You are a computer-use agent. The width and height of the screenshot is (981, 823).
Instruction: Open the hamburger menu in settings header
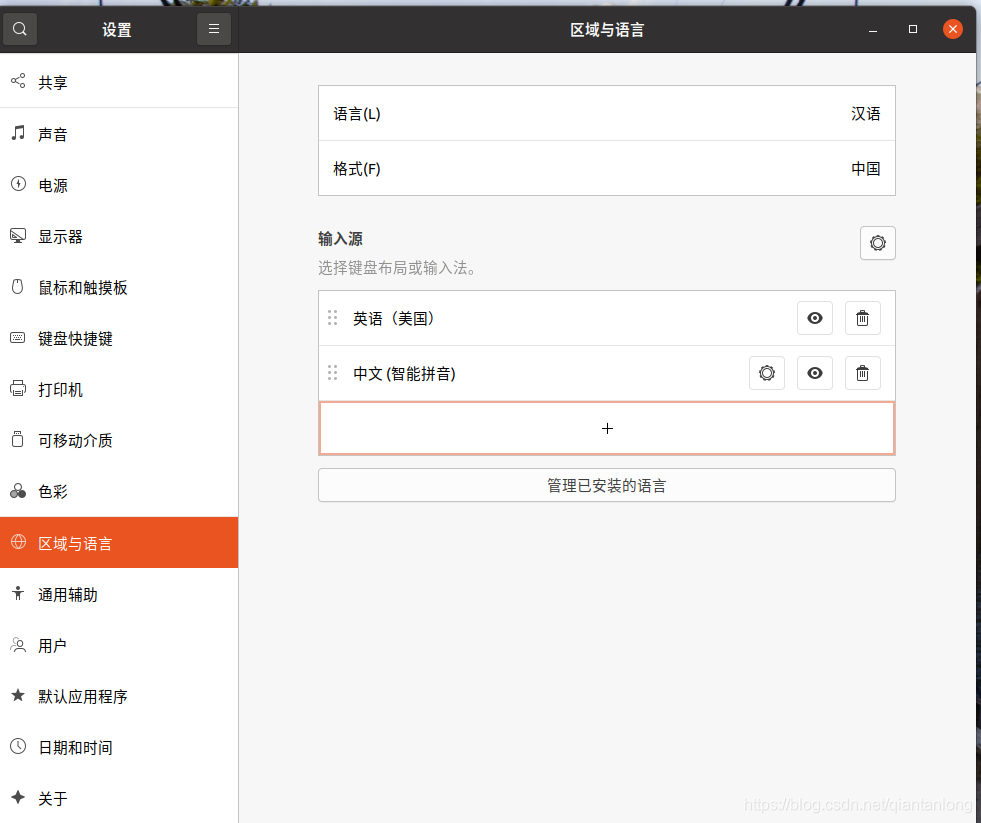coord(213,29)
